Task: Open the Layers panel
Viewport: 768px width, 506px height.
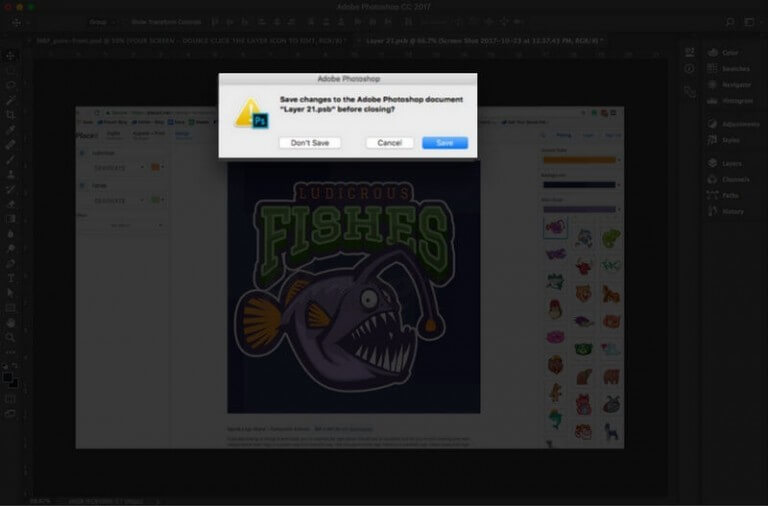Action: pos(725,164)
